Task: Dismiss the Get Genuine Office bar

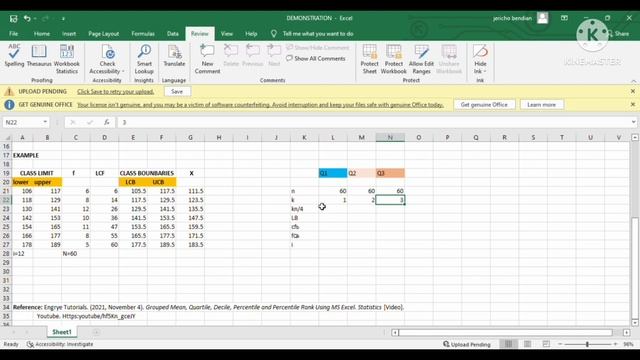Action: click(x=633, y=105)
